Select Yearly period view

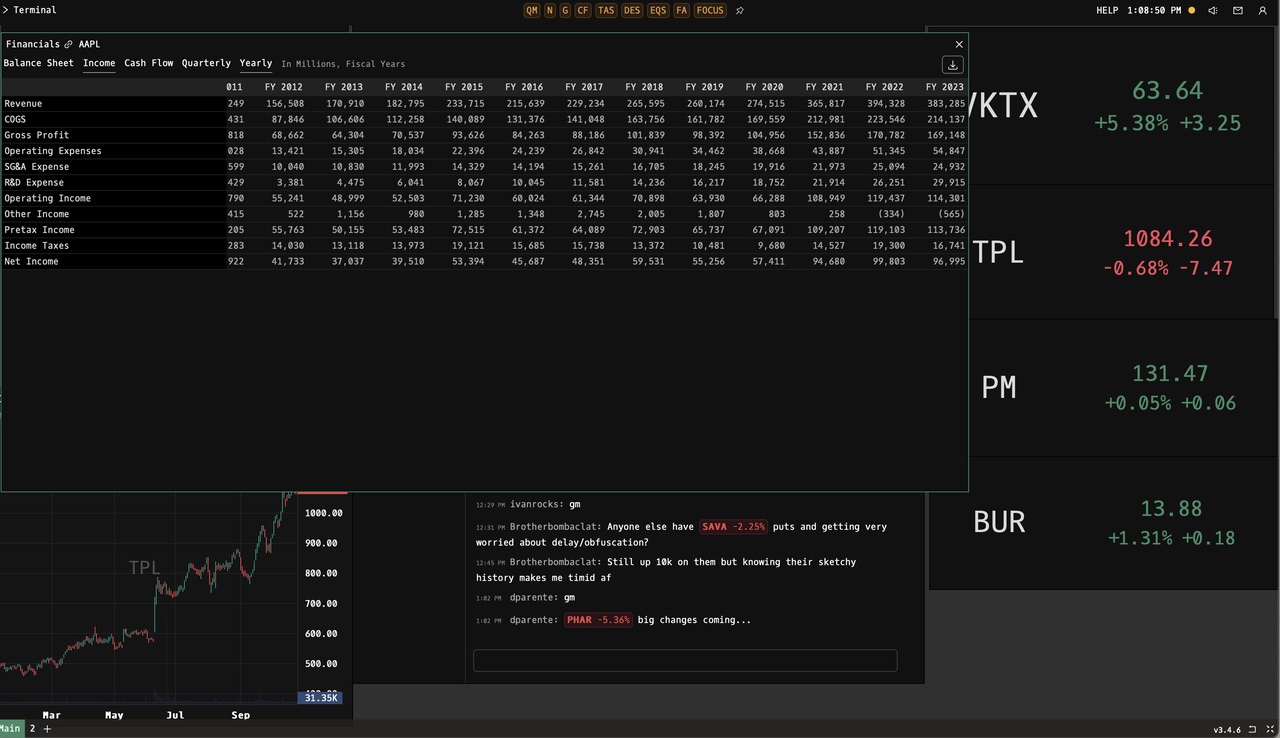click(256, 63)
